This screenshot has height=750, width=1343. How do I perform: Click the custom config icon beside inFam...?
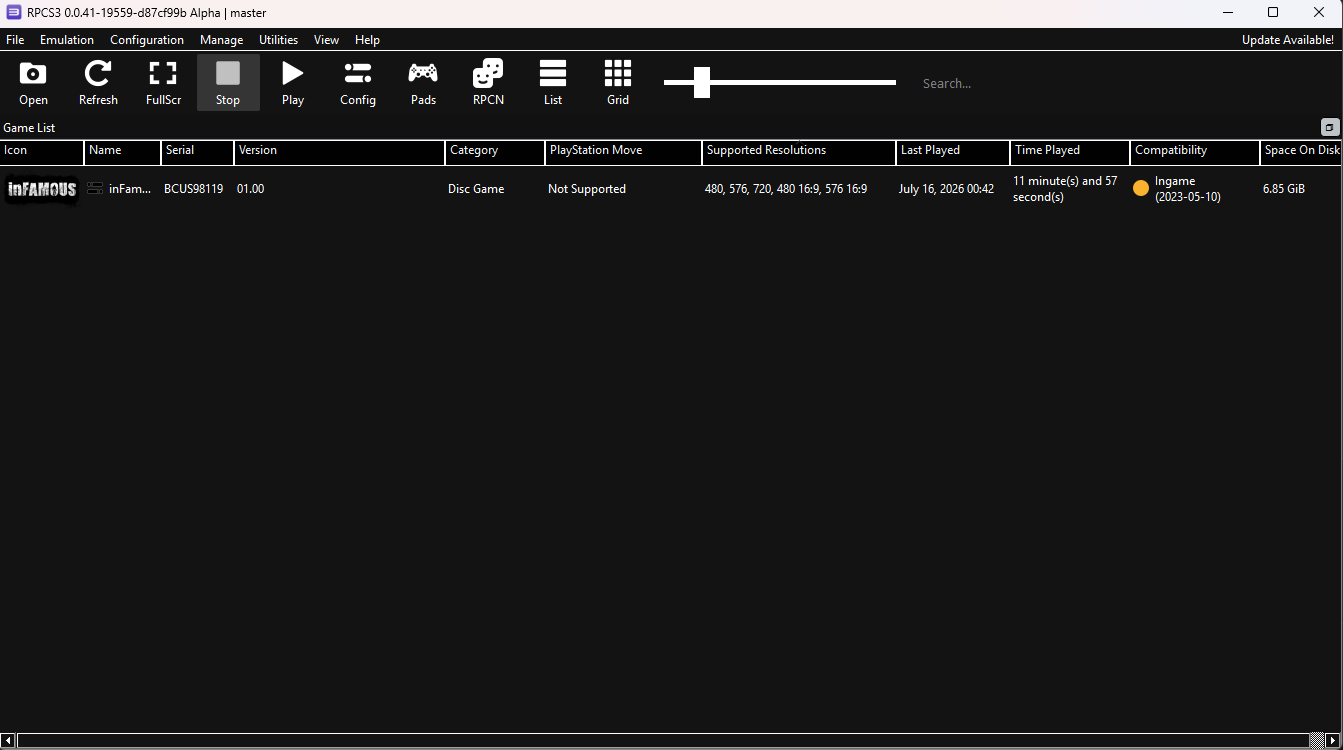click(x=95, y=188)
